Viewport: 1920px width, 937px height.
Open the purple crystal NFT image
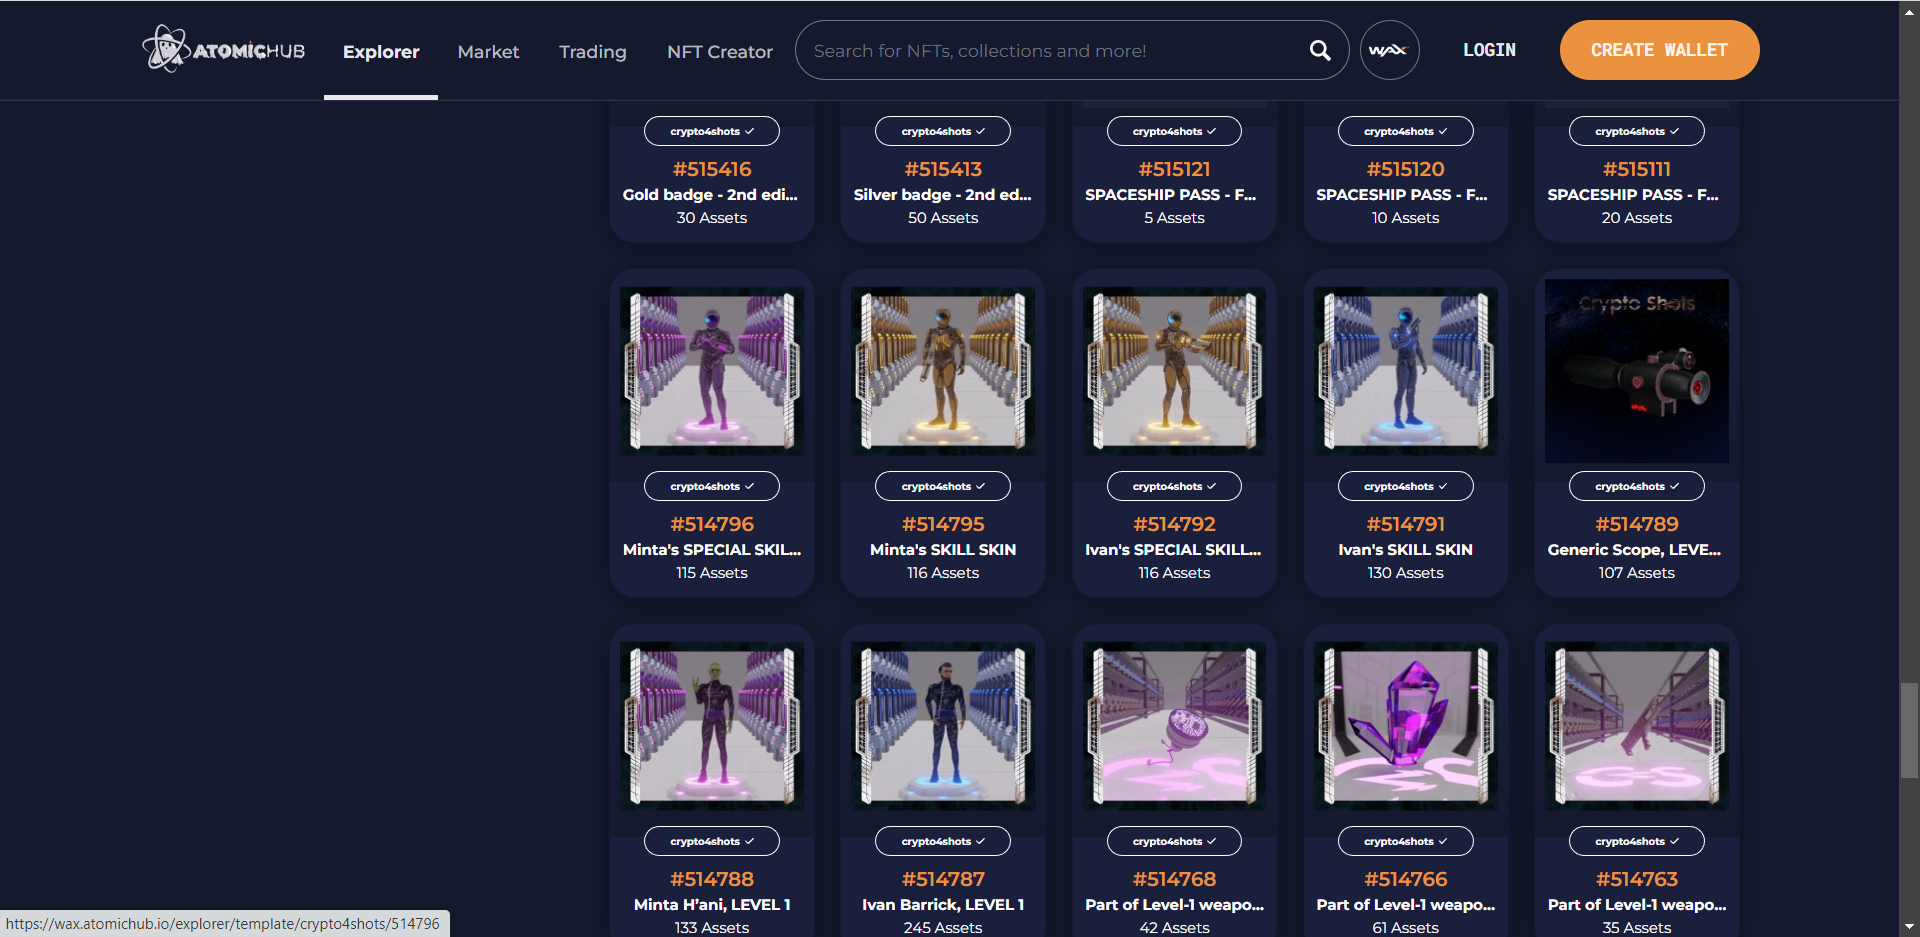coord(1405,726)
